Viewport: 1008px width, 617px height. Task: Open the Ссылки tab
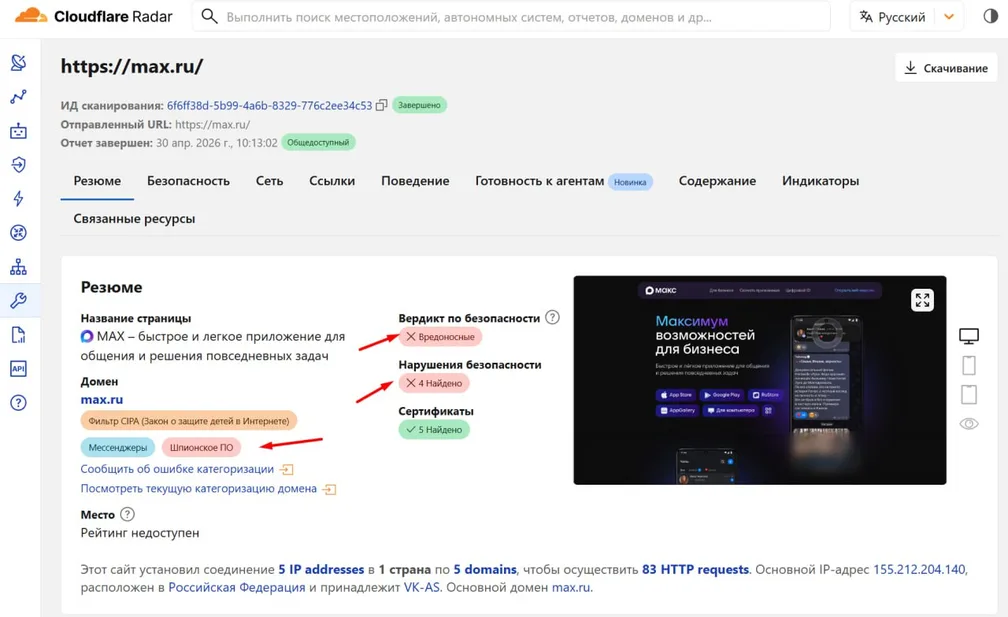pos(332,181)
